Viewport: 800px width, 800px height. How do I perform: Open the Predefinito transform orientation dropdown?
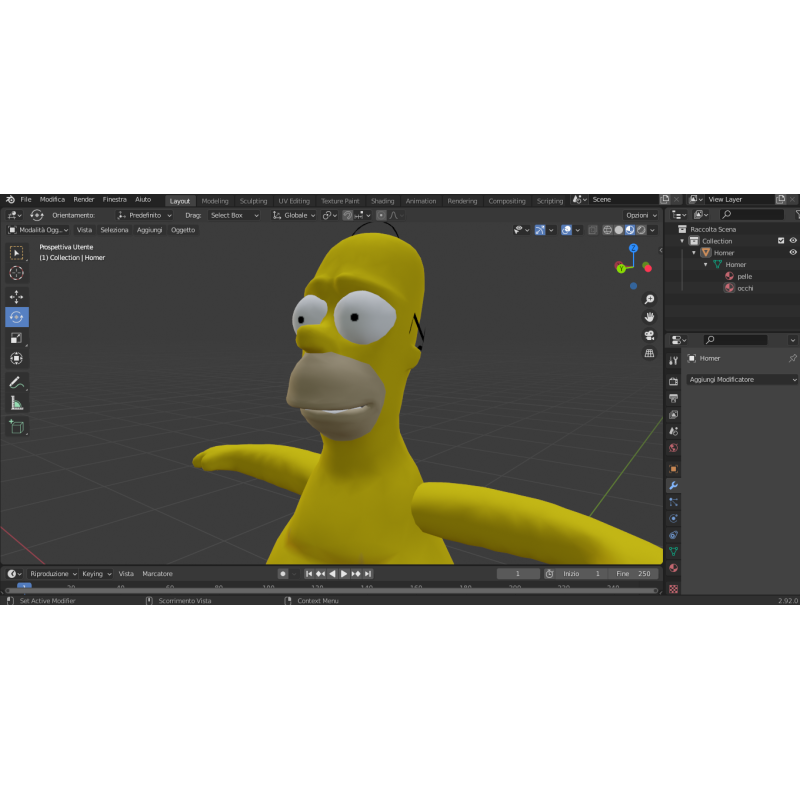coord(146,215)
